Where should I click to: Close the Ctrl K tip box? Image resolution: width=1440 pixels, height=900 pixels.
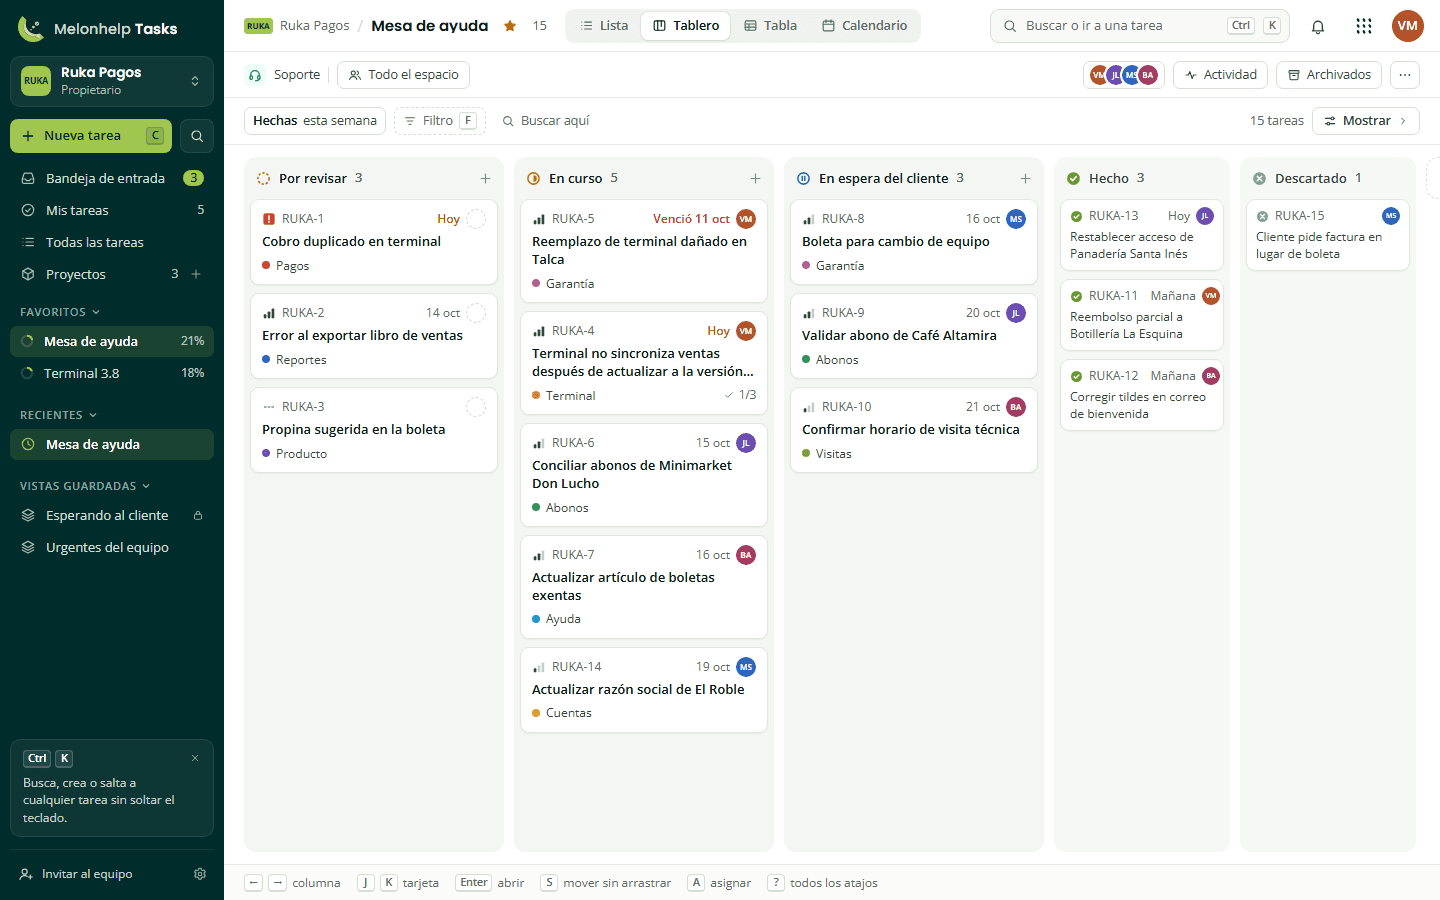coord(195,758)
